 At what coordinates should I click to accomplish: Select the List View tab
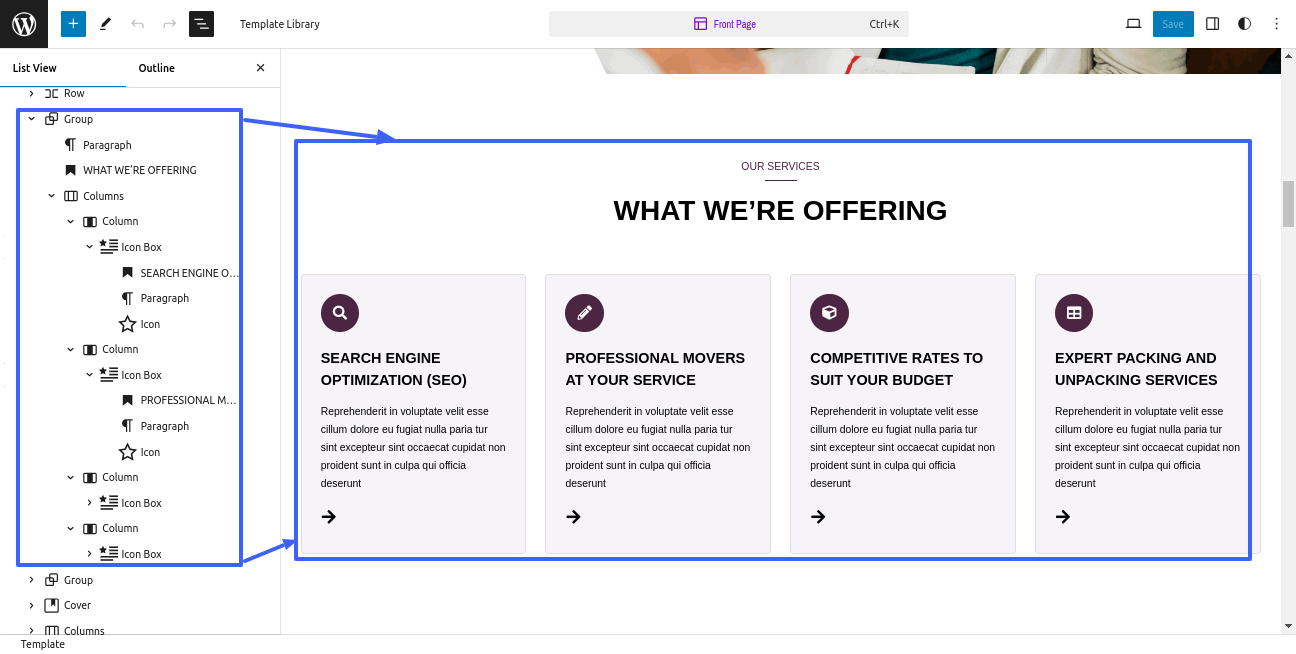pos(34,68)
